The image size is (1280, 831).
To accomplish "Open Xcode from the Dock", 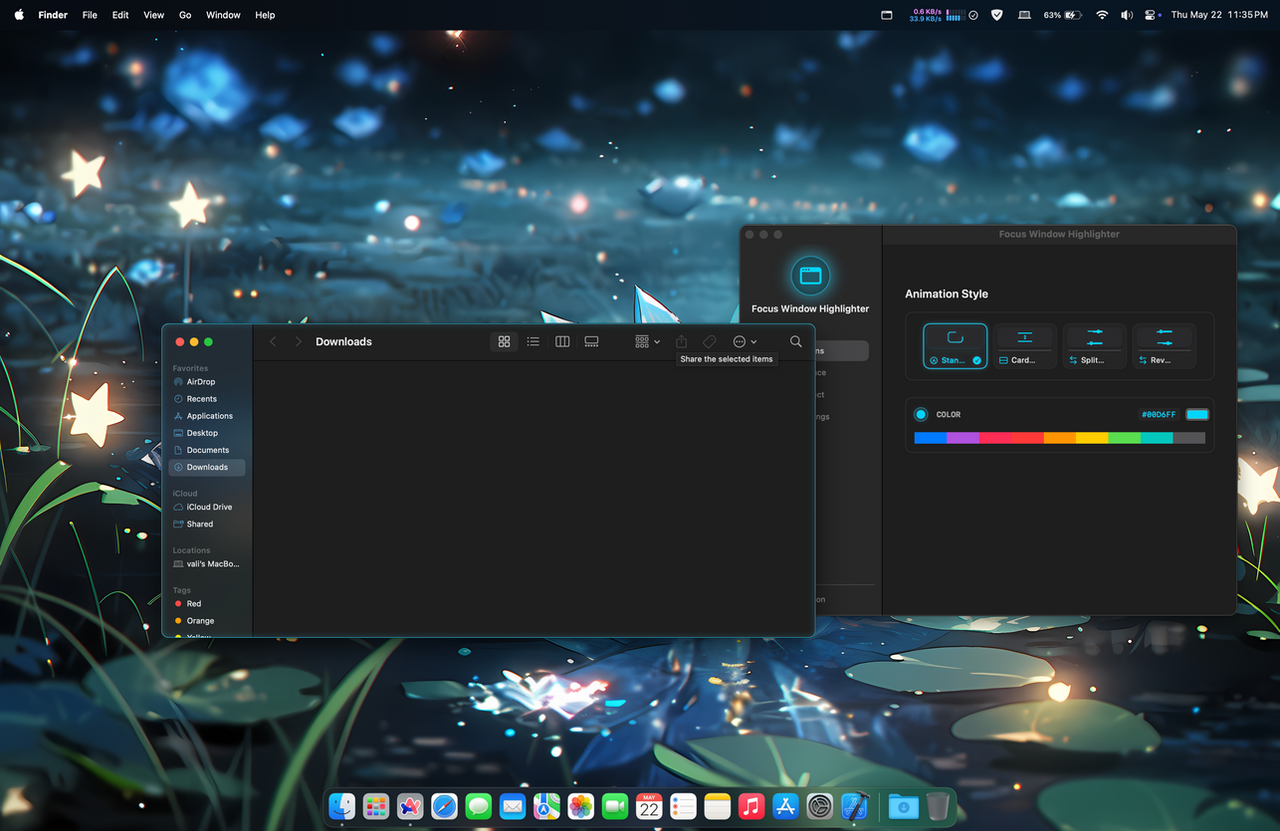I will click(x=854, y=806).
